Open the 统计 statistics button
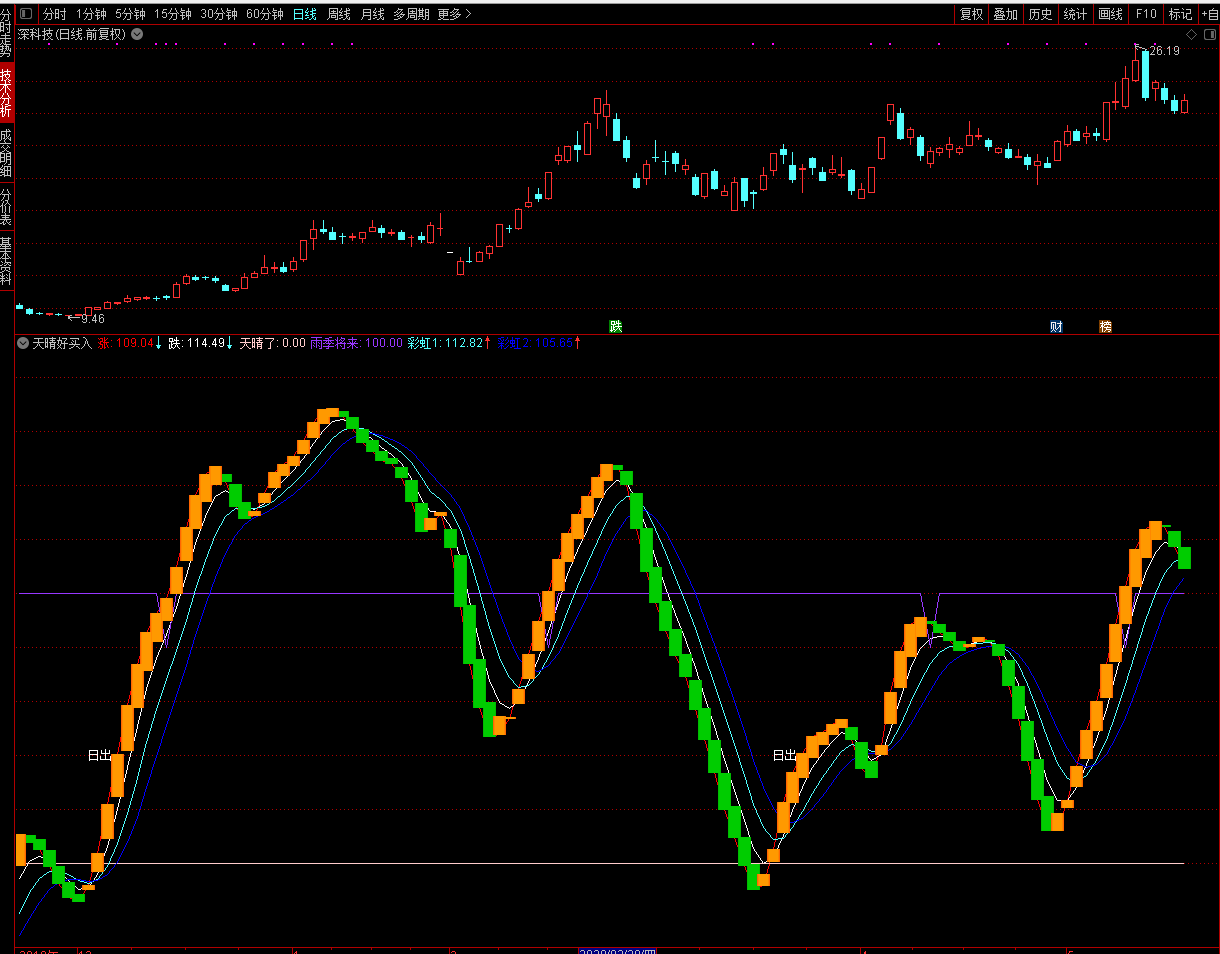Screen dimensions: 1220x954 coord(1075,14)
